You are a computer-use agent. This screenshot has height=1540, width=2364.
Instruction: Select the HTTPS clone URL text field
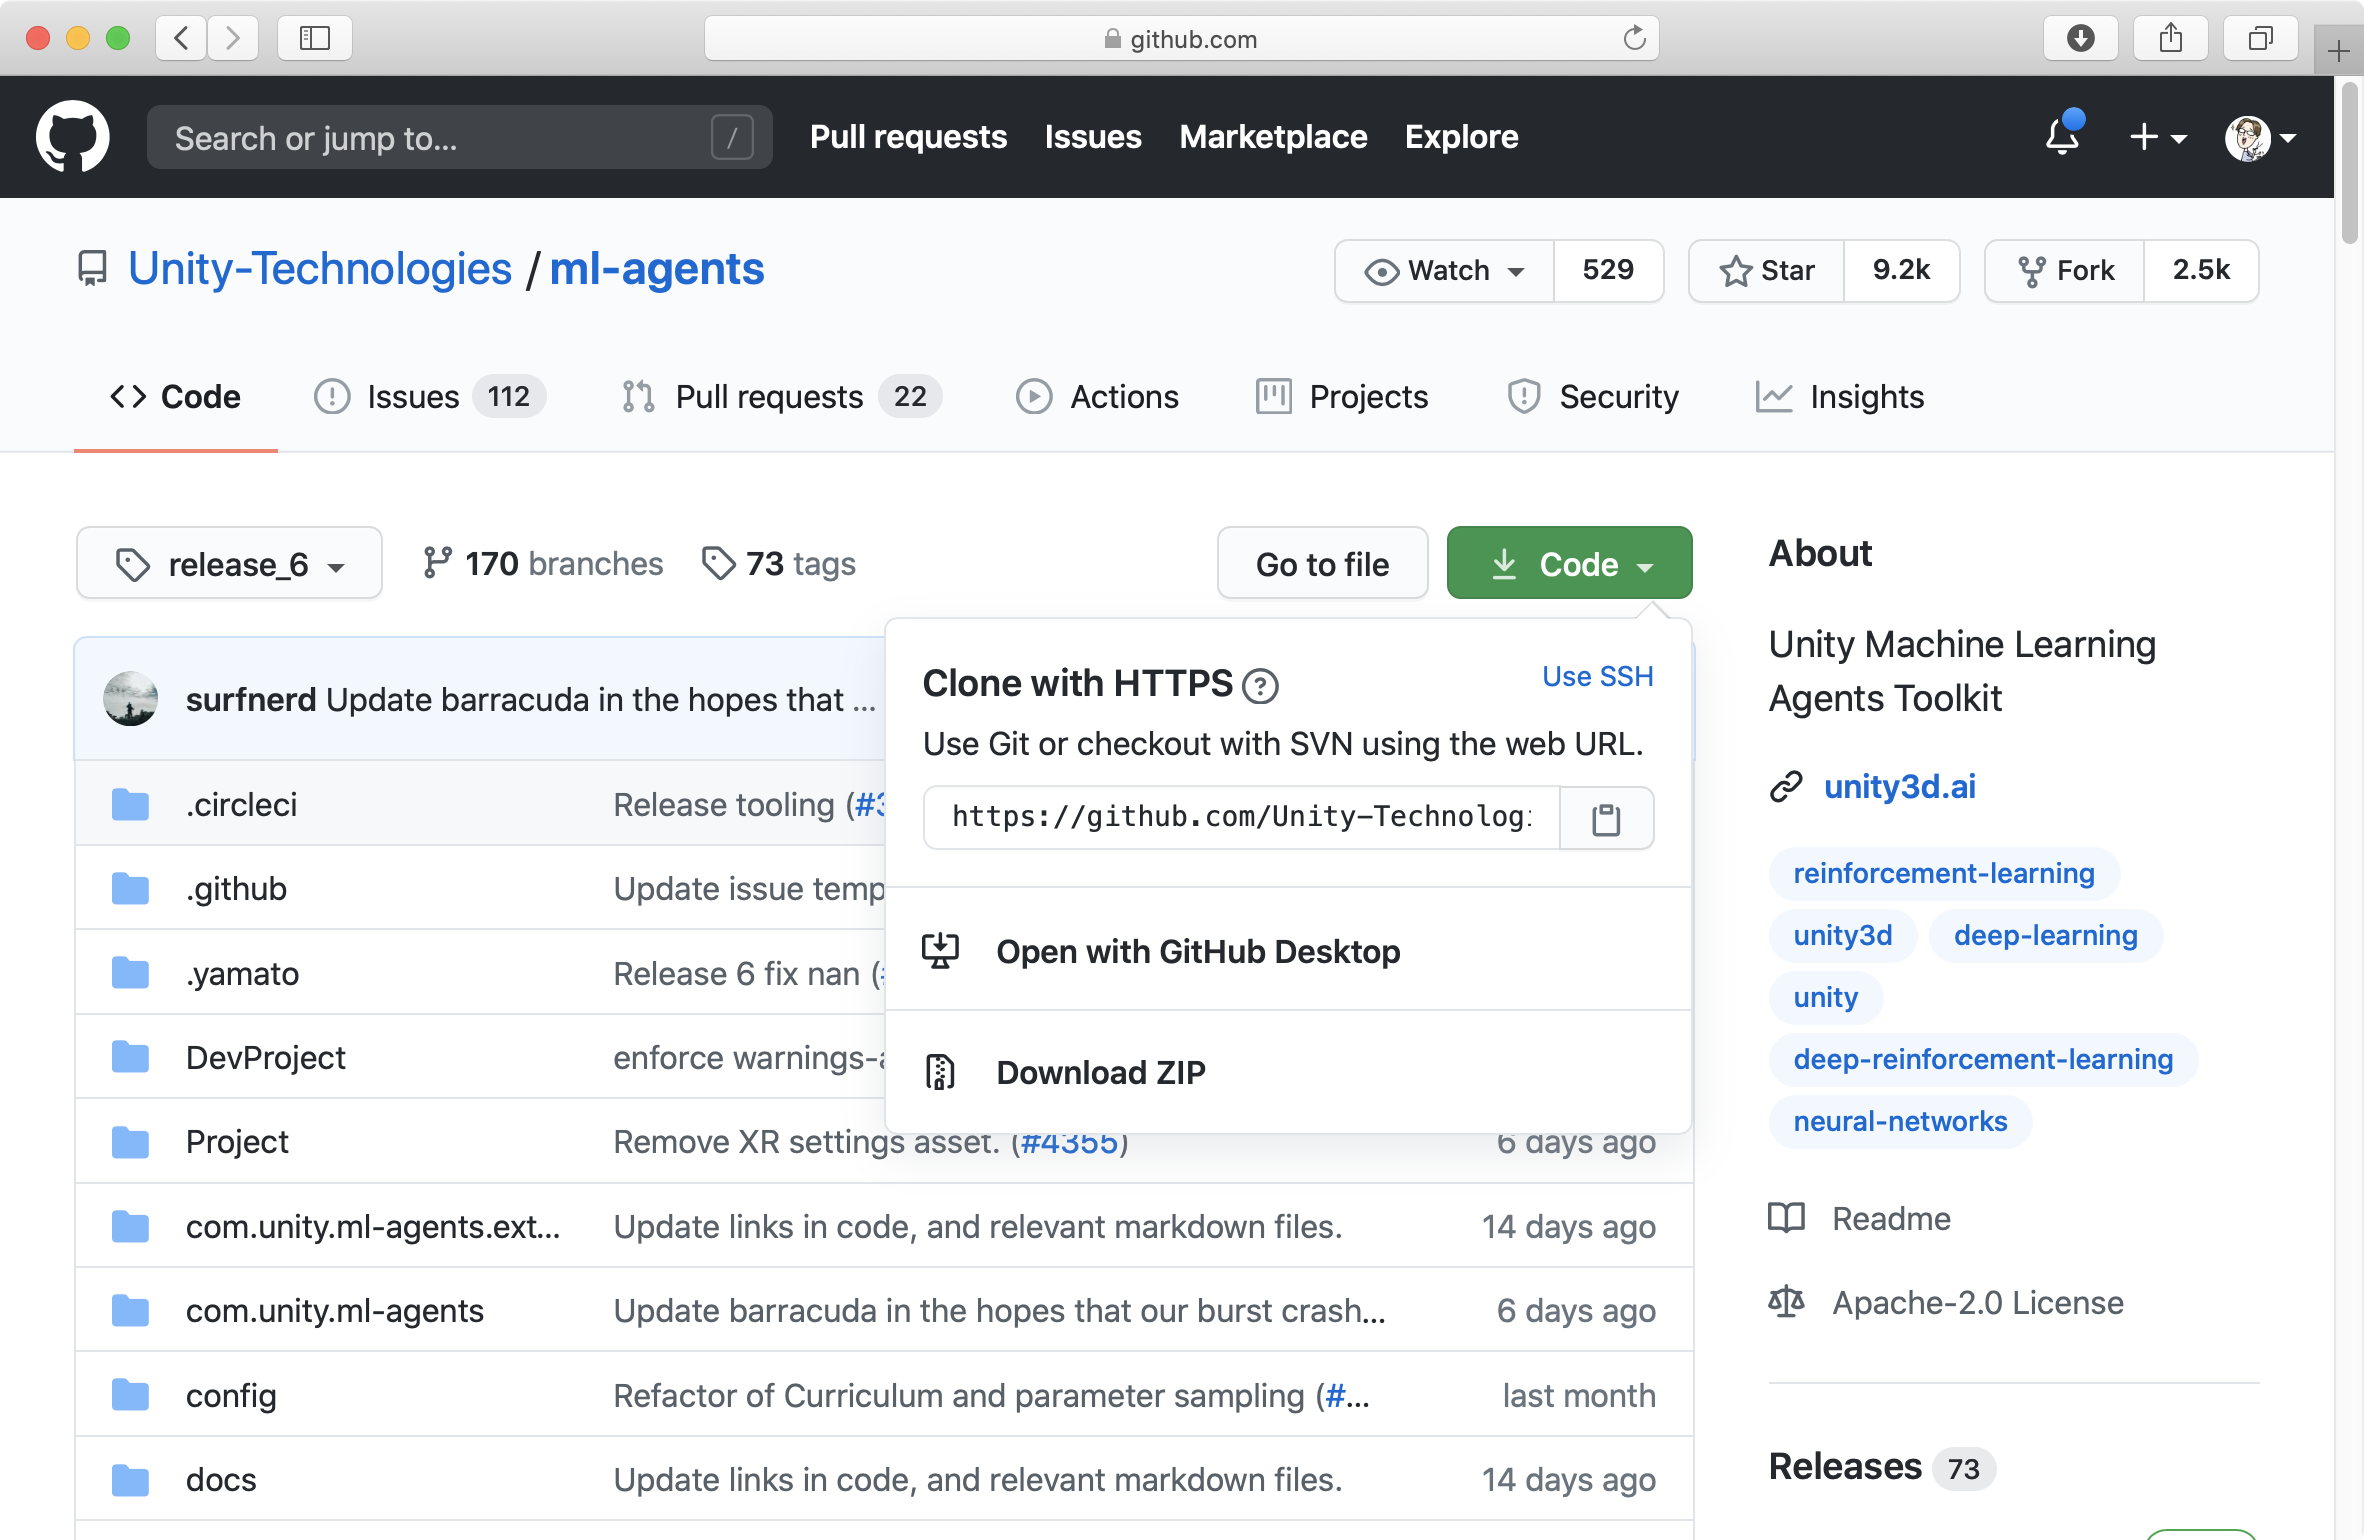click(1241, 819)
